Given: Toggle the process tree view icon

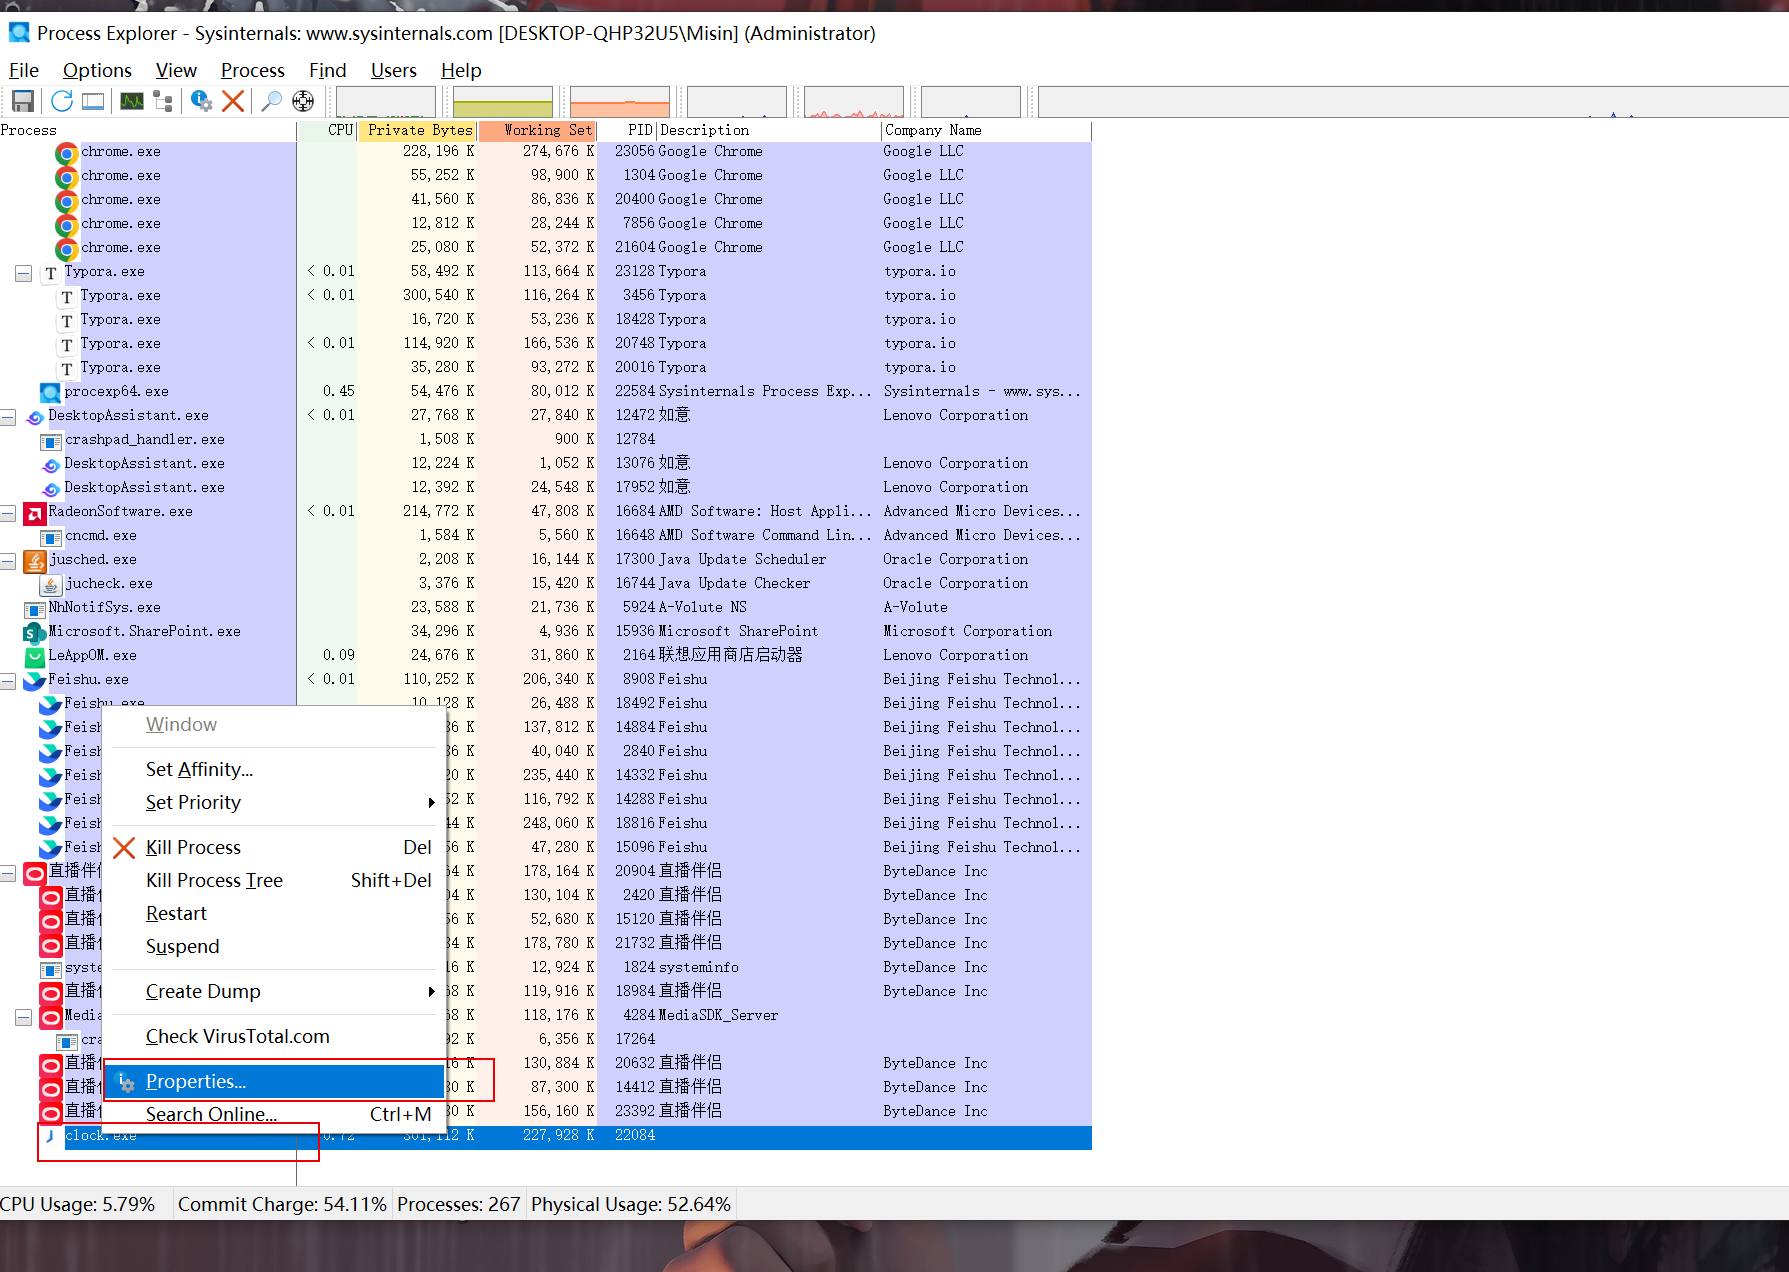Looking at the screenshot, I should tap(163, 101).
